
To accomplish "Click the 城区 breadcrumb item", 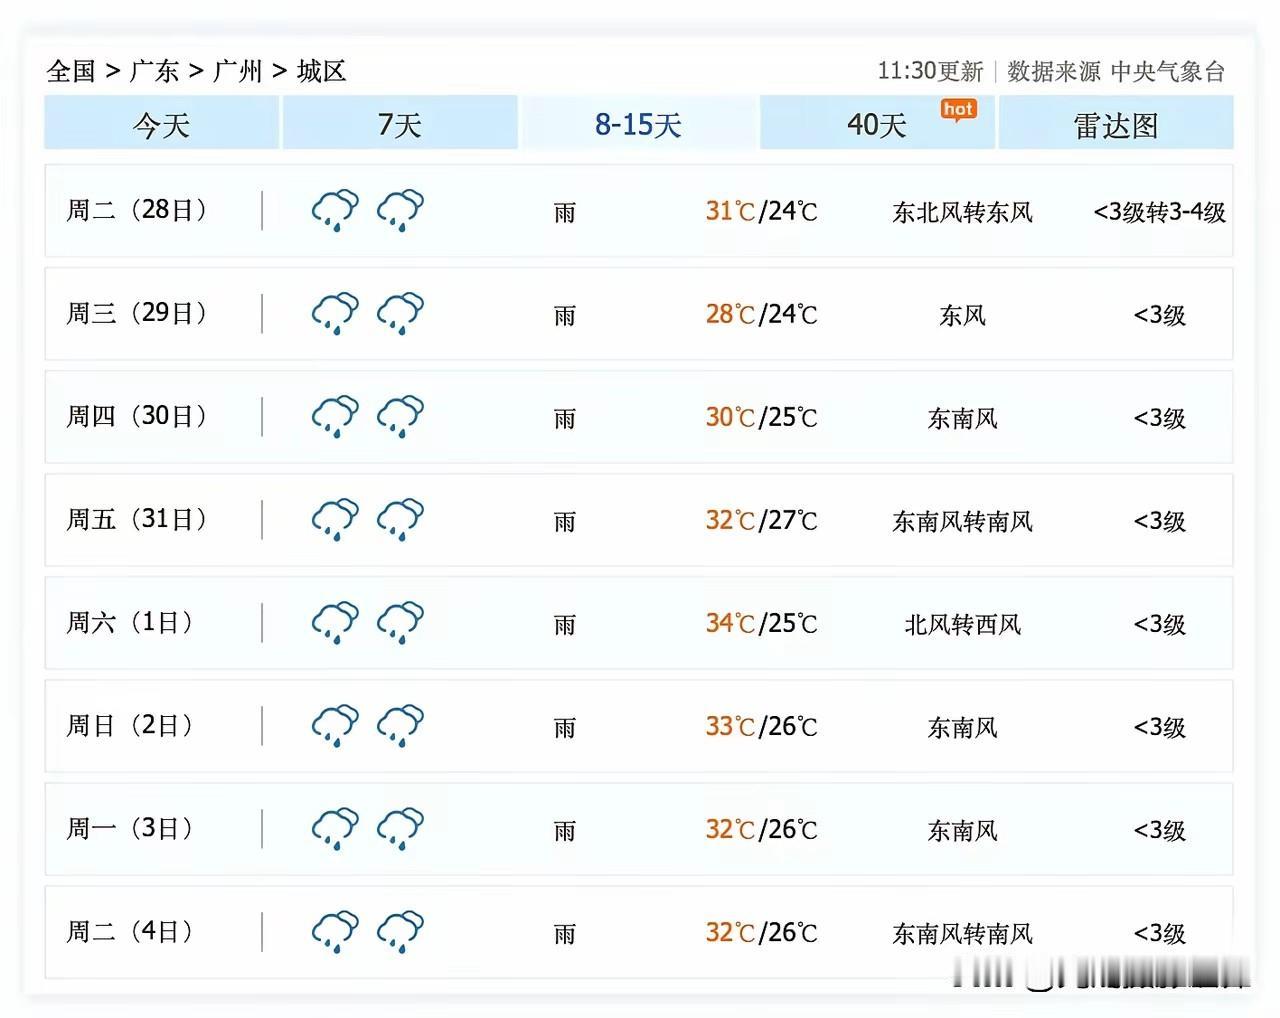I will (x=322, y=71).
